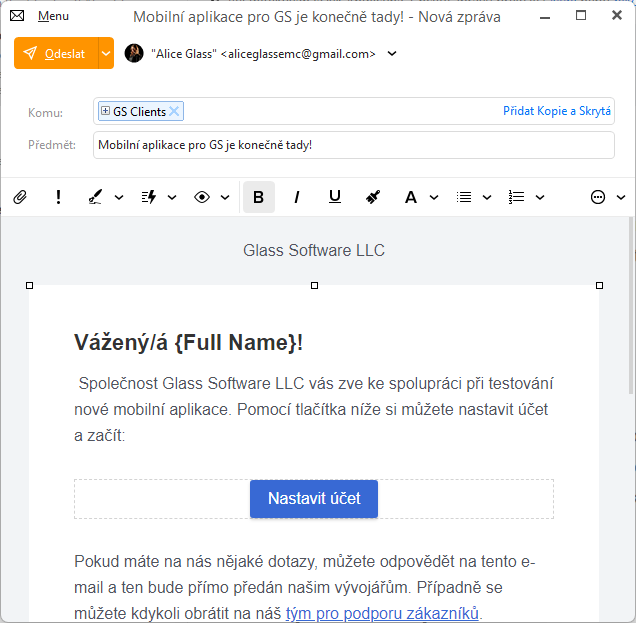The image size is (636, 623).
Task: Click the quick text lightning icon
Action: (148, 198)
